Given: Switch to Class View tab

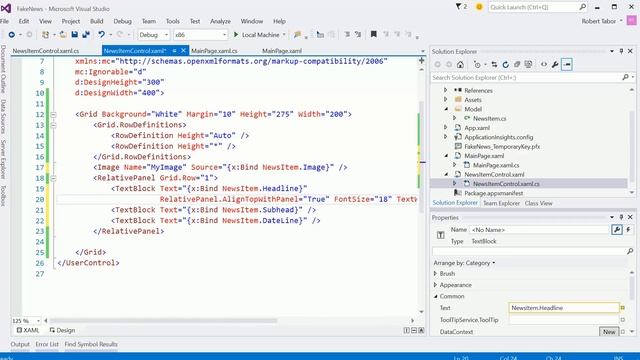Looking at the screenshot, I should [x=538, y=203].
